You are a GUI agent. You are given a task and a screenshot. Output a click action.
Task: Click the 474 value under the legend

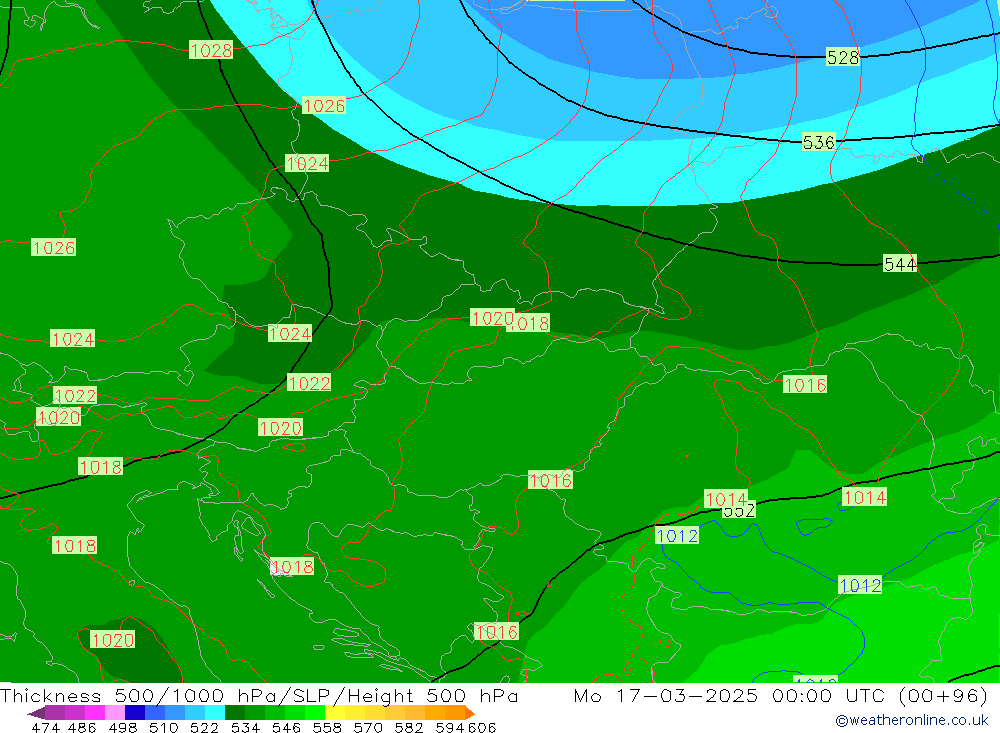coord(46,727)
